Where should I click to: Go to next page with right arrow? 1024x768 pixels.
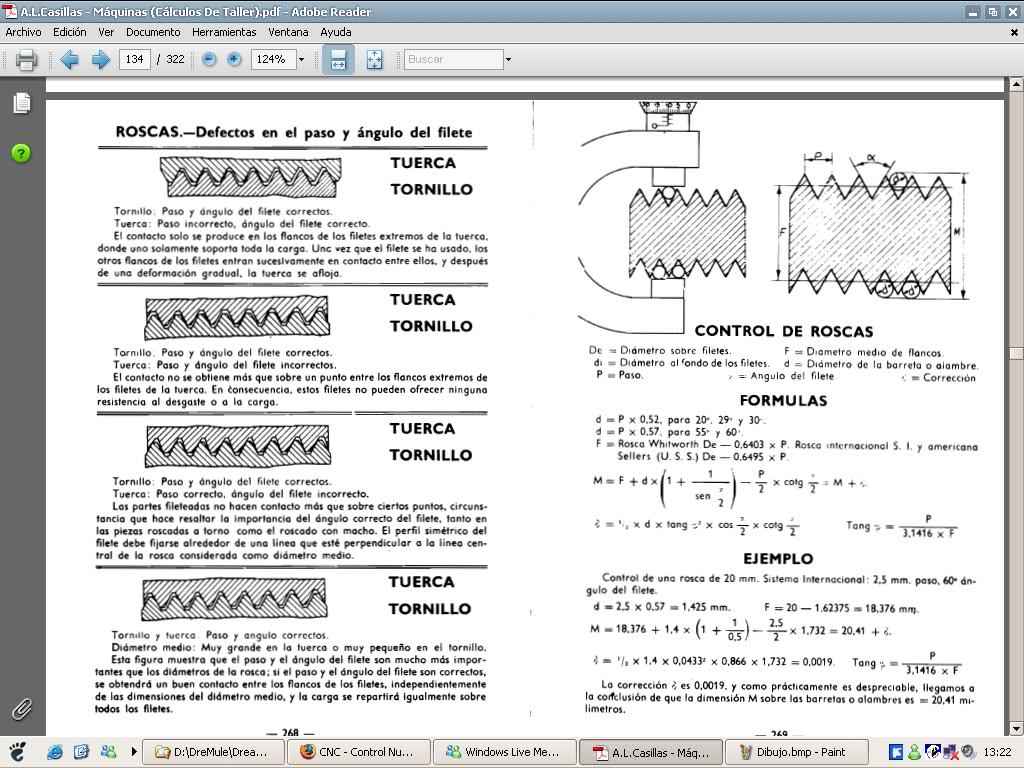click(x=100, y=59)
